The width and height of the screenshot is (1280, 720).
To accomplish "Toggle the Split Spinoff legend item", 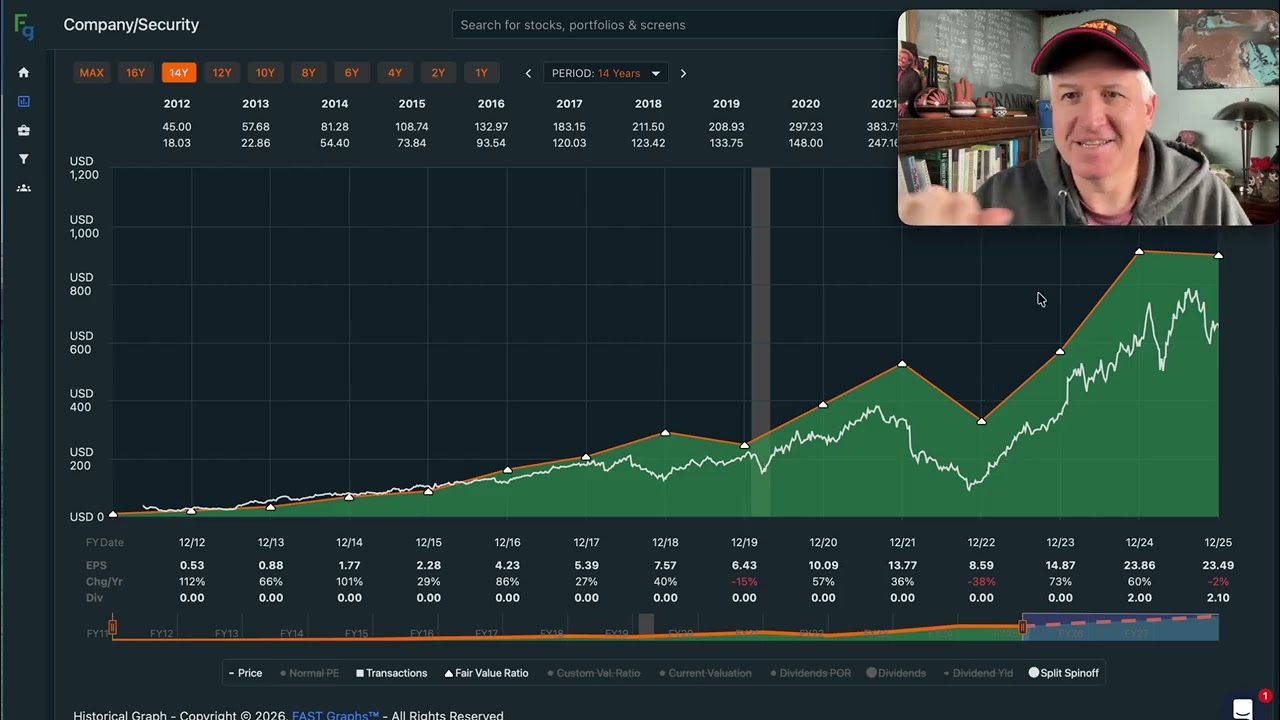I will [1064, 673].
